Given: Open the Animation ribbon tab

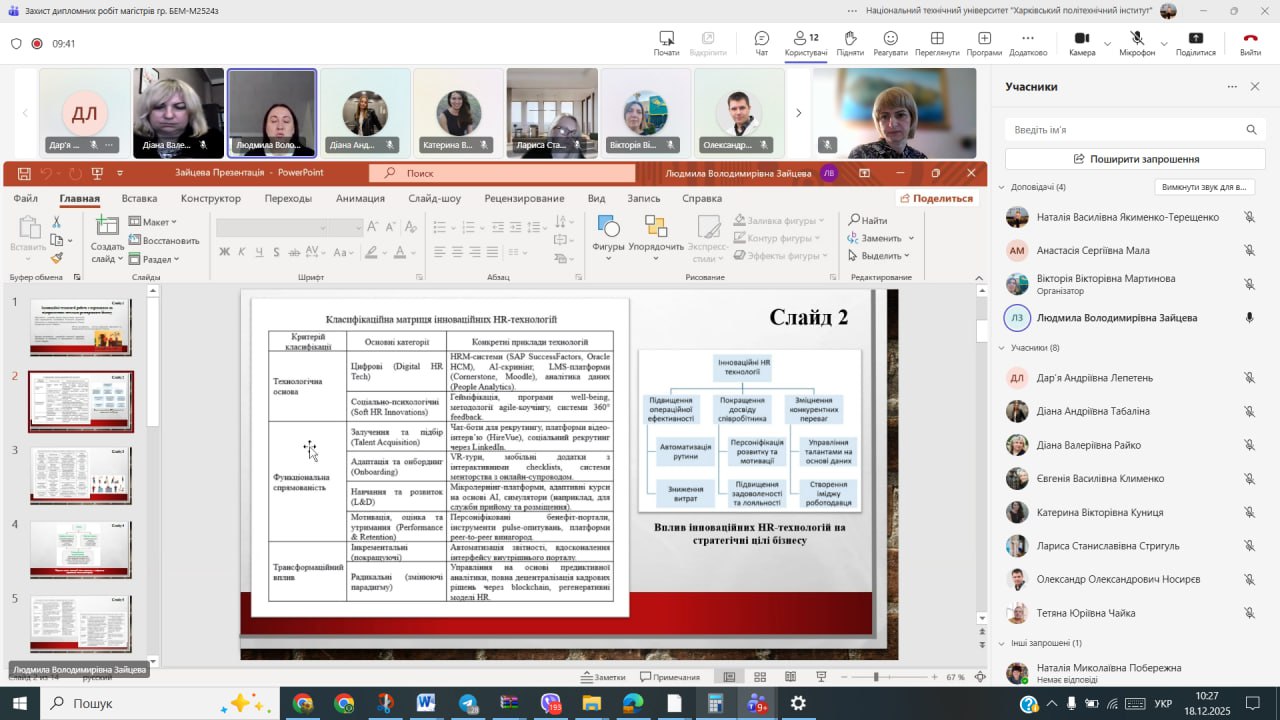Looking at the screenshot, I should point(360,198).
